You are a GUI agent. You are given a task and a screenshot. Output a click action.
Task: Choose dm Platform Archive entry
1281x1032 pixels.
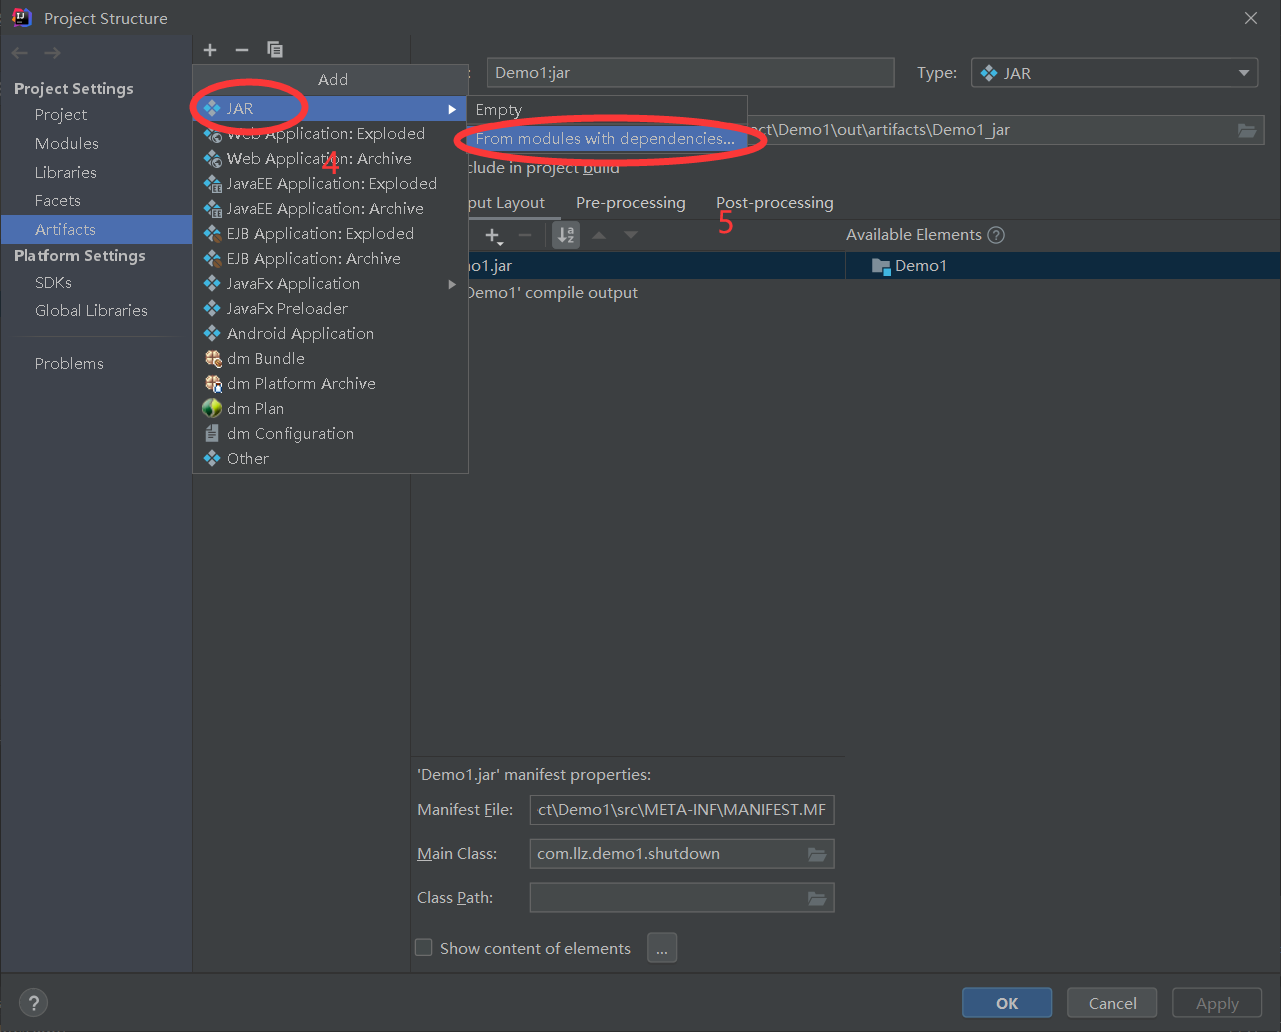click(330, 383)
